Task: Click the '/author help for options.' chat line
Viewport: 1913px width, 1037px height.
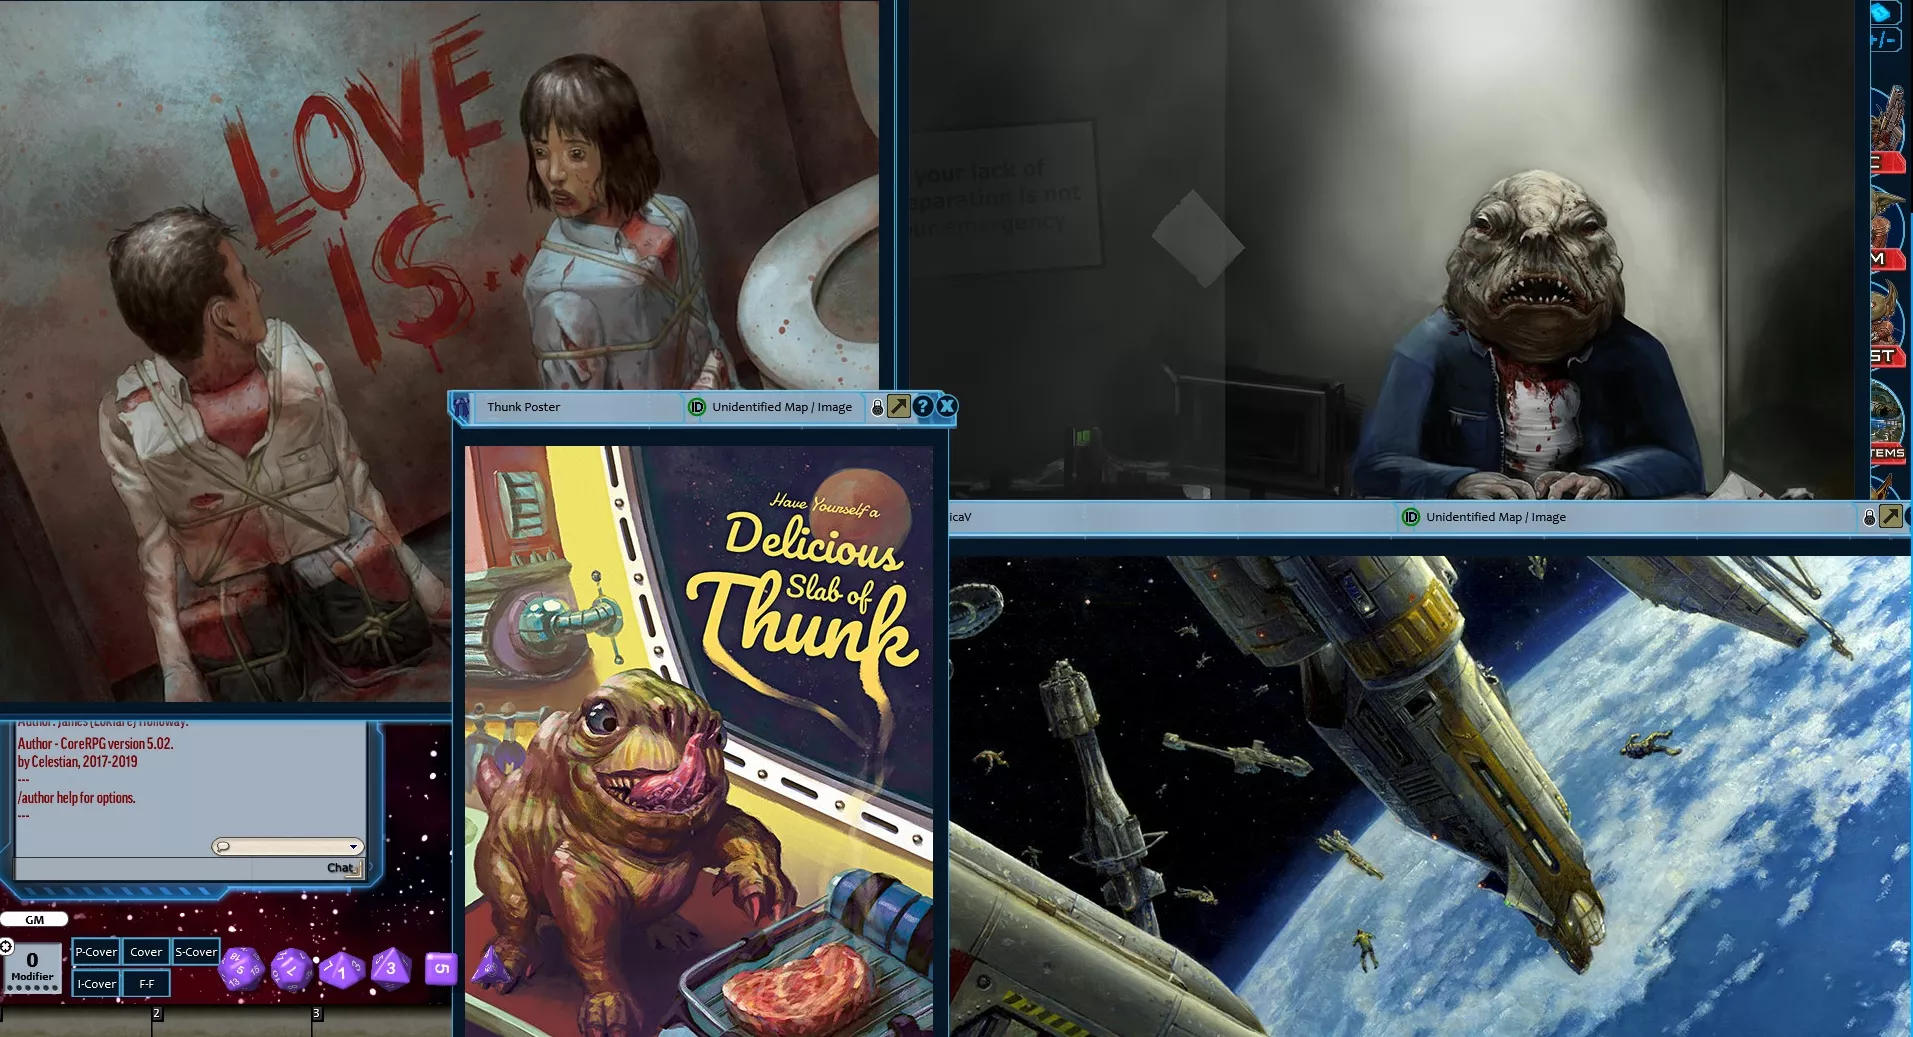Action: point(76,798)
